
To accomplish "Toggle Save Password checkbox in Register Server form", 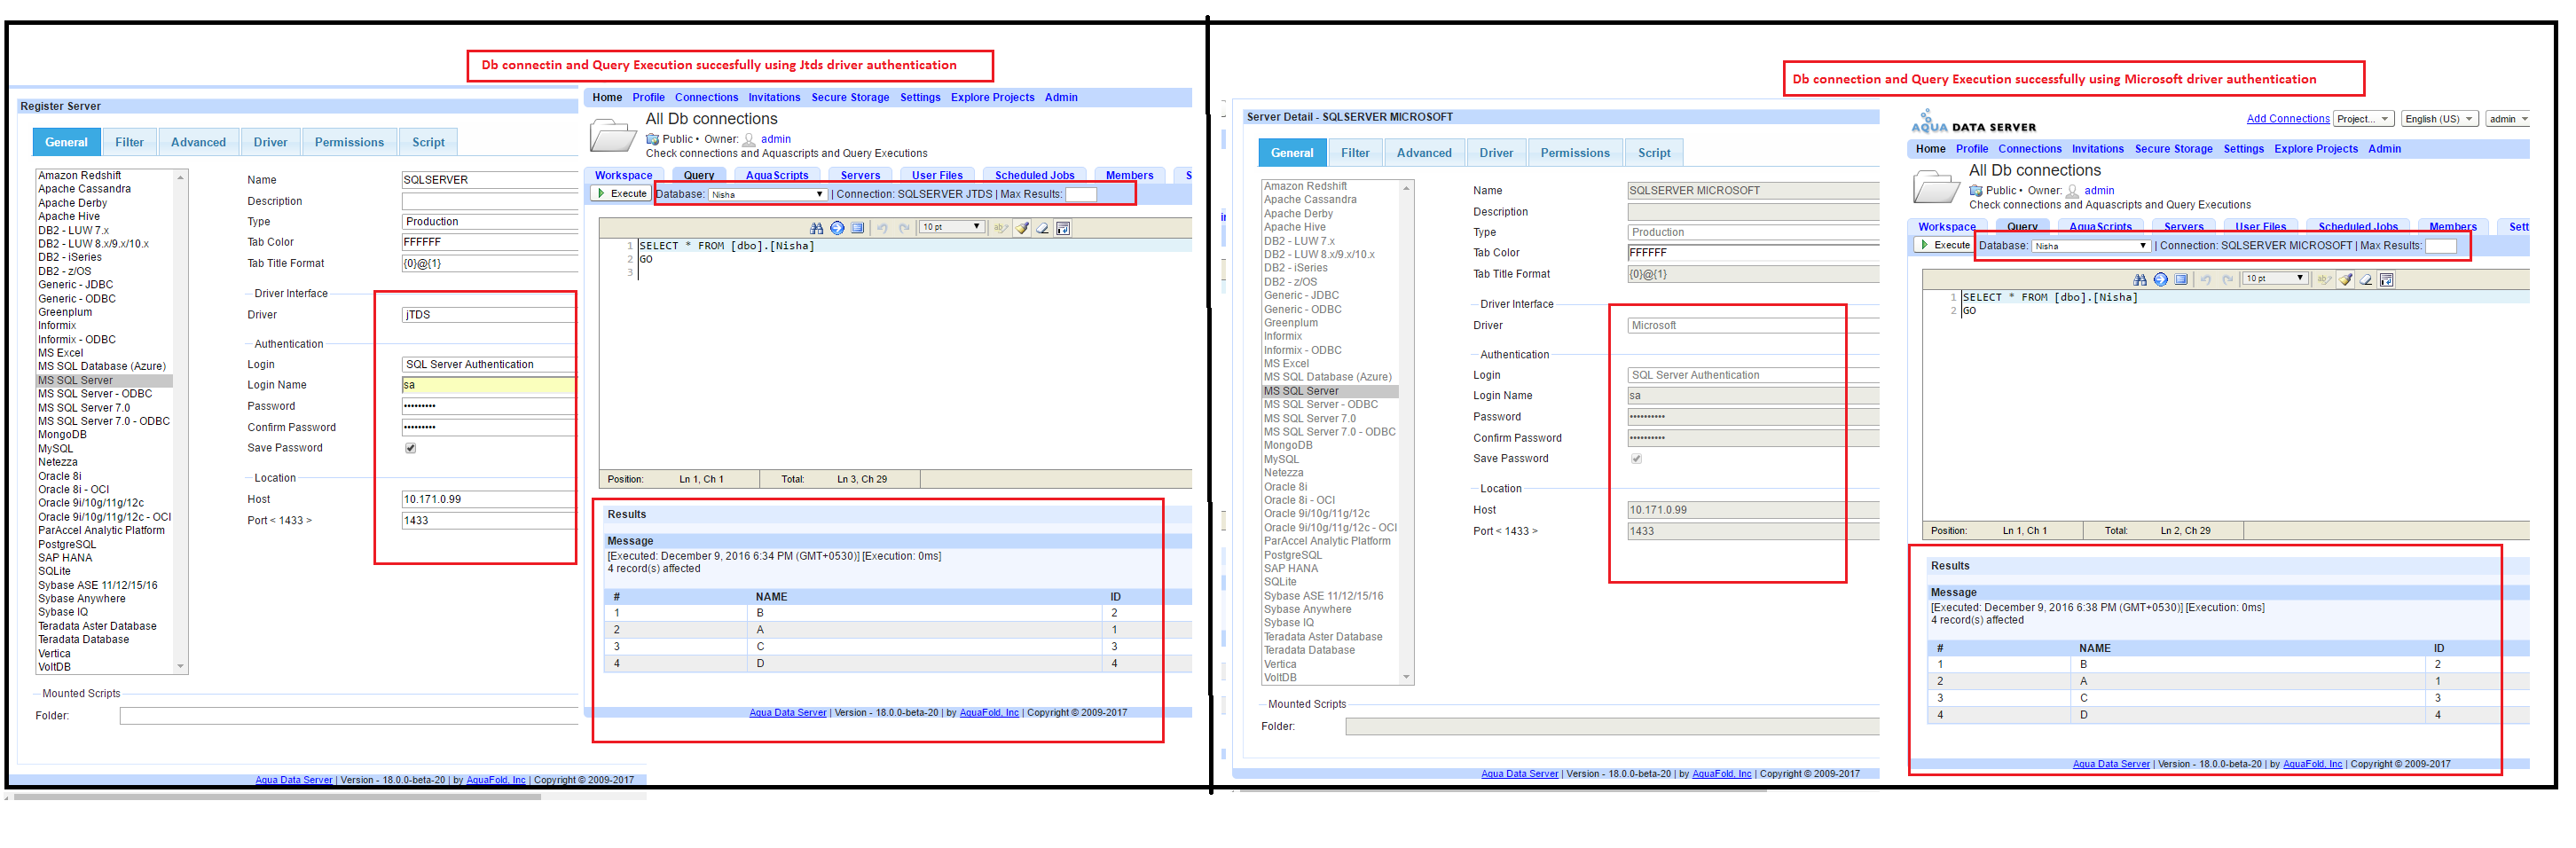I will coord(410,448).
